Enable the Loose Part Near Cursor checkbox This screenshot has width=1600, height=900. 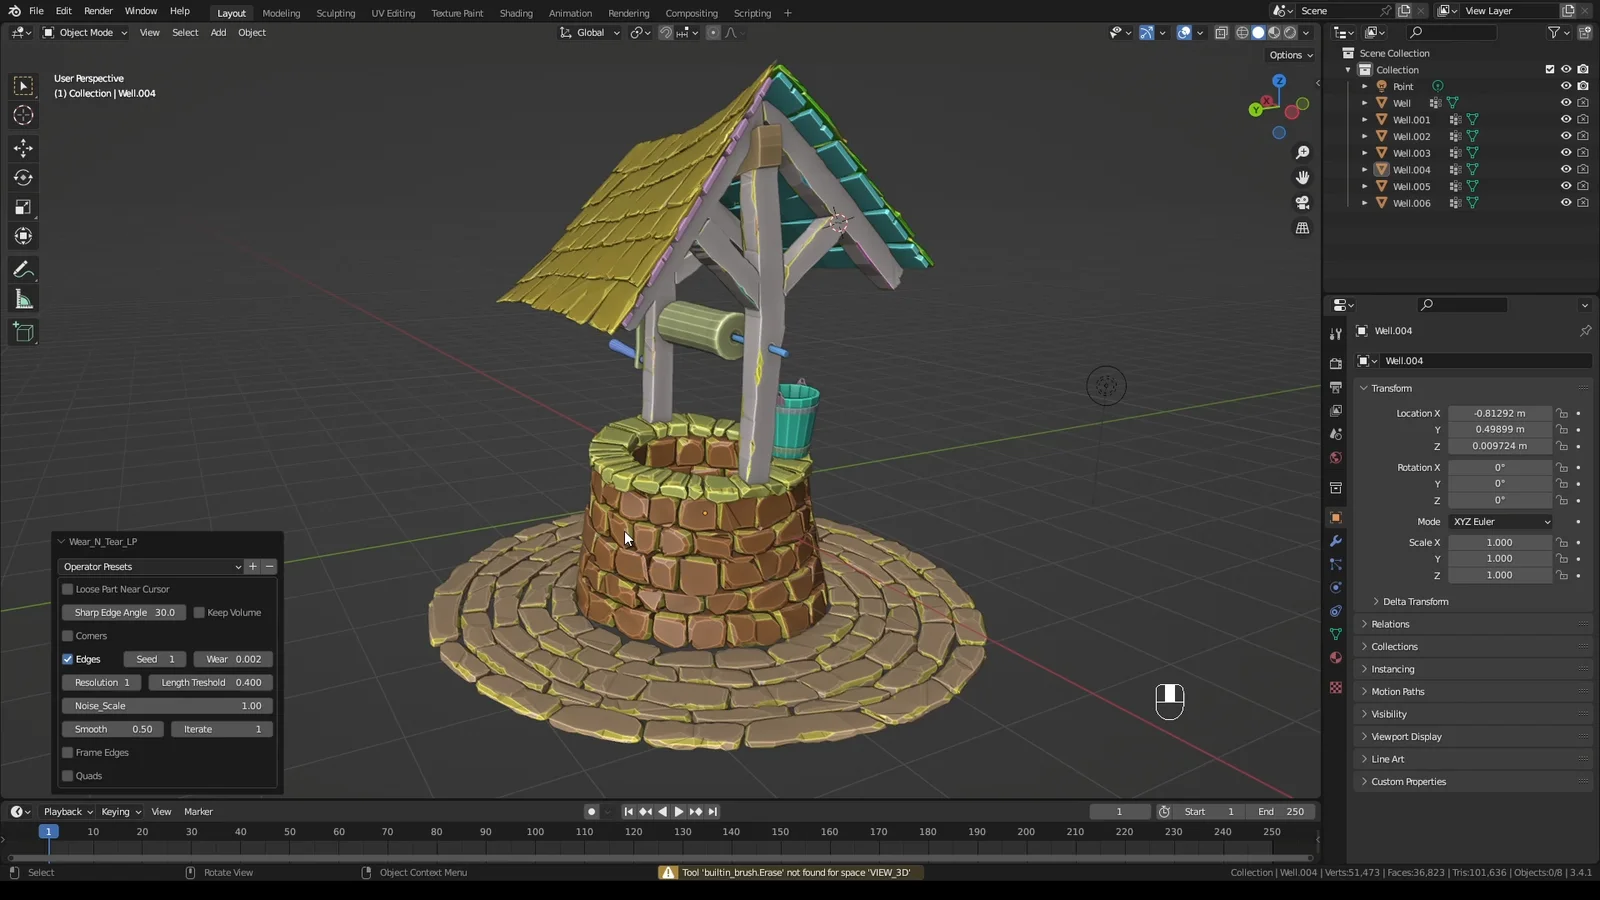pyautogui.click(x=68, y=589)
